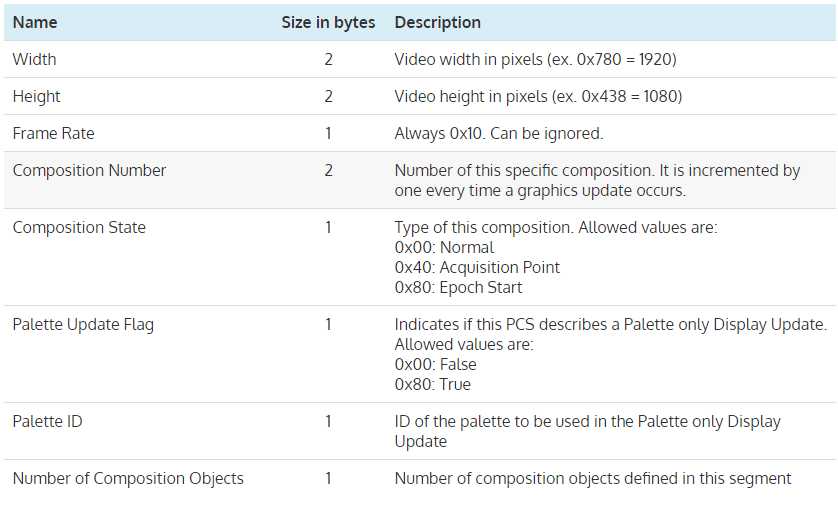Viewport: 838px width, 506px height.
Task: Click the Composition Number row label
Action: pos(89,170)
